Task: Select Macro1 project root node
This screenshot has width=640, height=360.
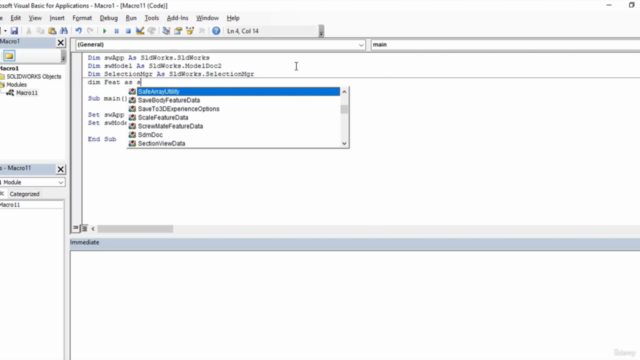Action: click(x=9, y=68)
